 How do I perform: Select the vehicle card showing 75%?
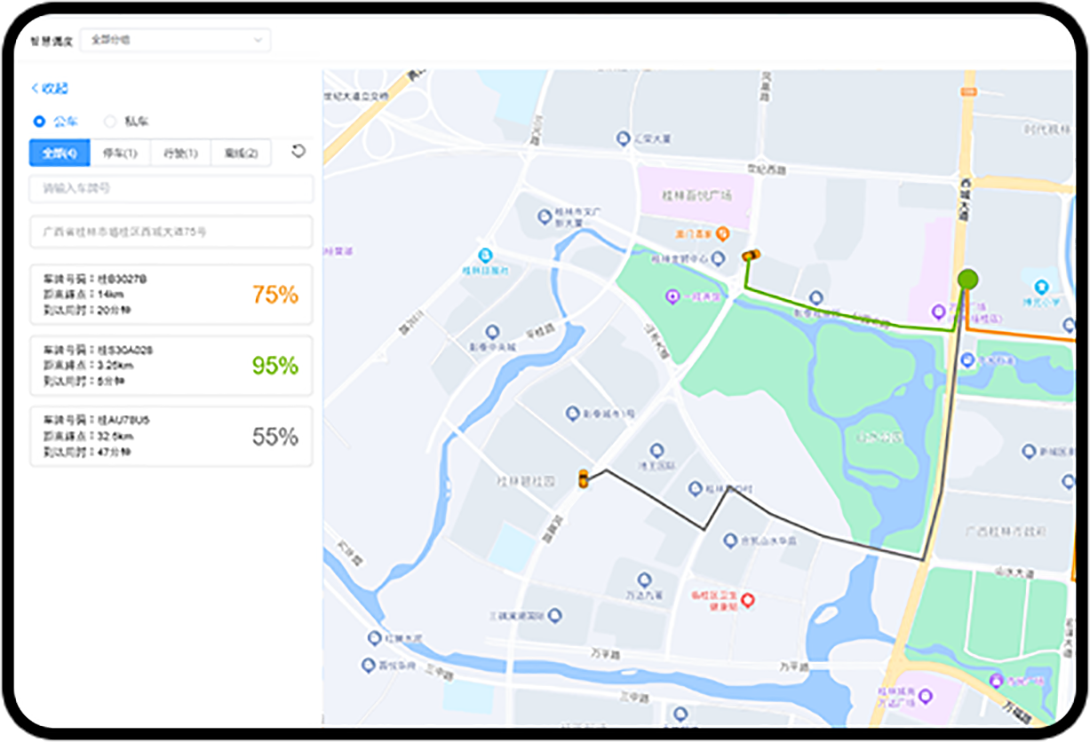pyautogui.click(x=171, y=294)
